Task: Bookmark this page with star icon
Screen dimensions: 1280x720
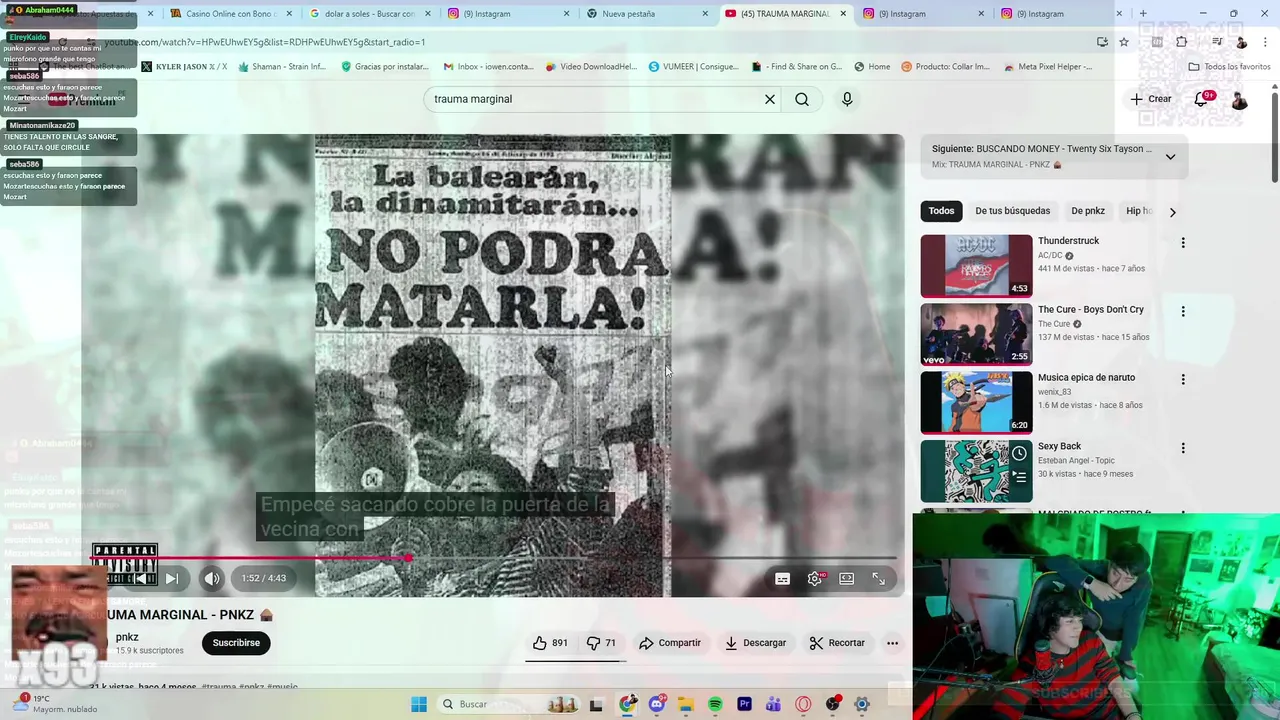Action: [1124, 42]
